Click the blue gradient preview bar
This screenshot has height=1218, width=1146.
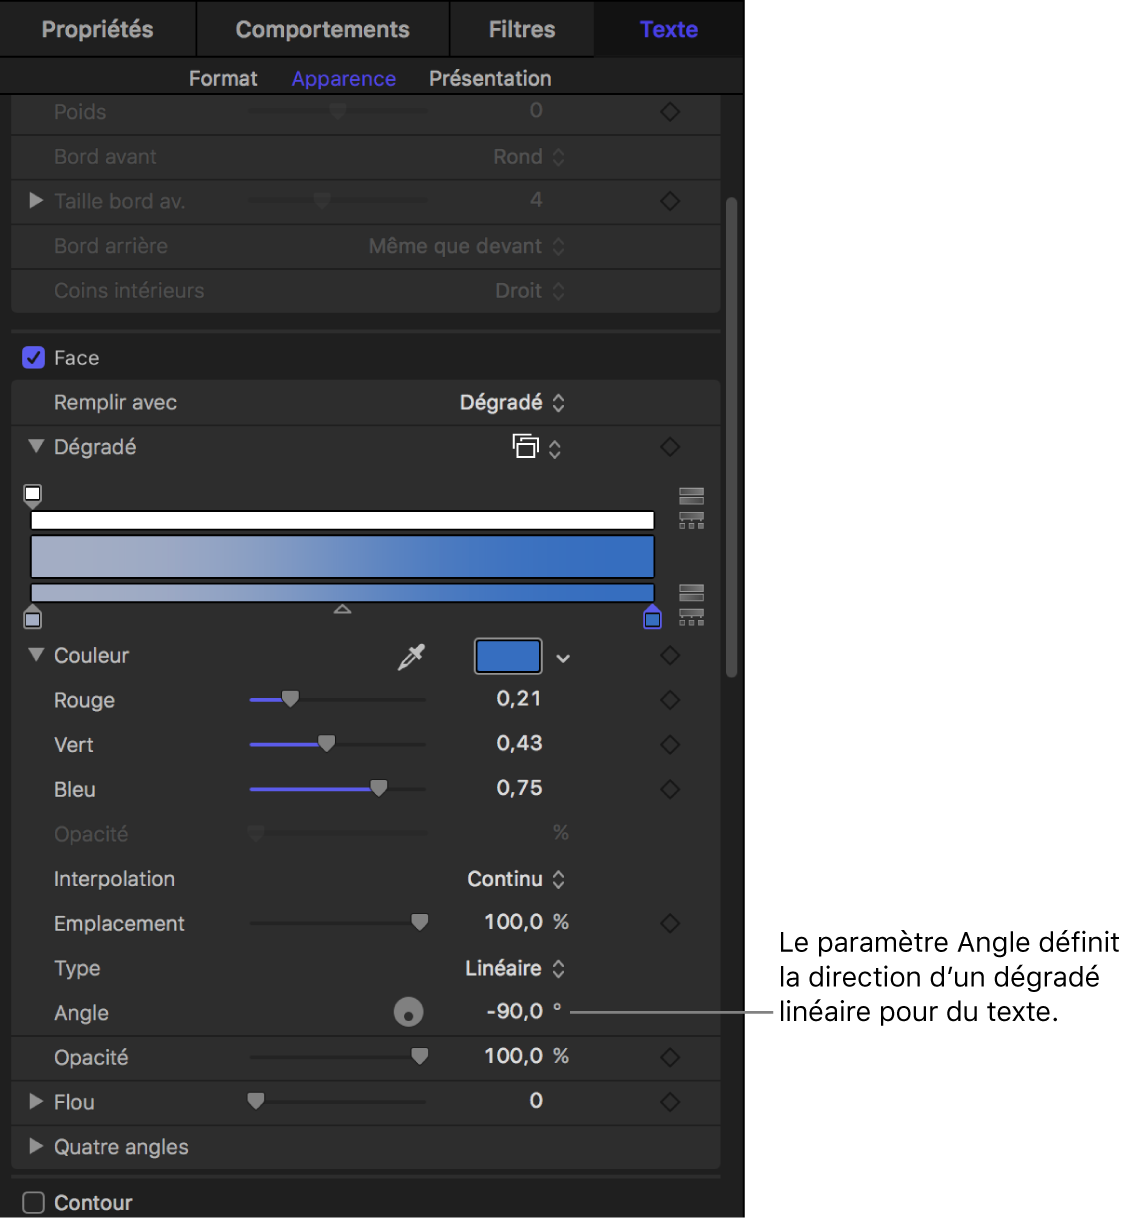pyautogui.click(x=343, y=556)
